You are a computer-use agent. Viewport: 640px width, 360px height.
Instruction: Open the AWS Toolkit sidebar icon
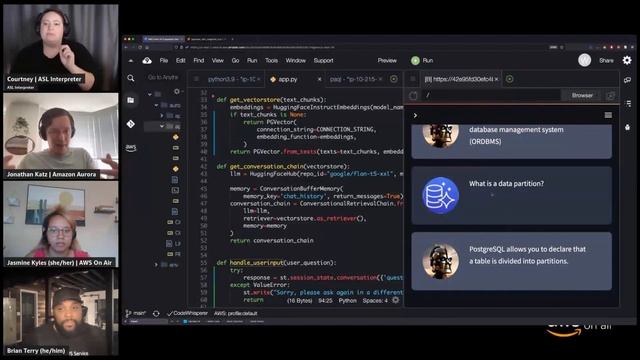coord(131,147)
